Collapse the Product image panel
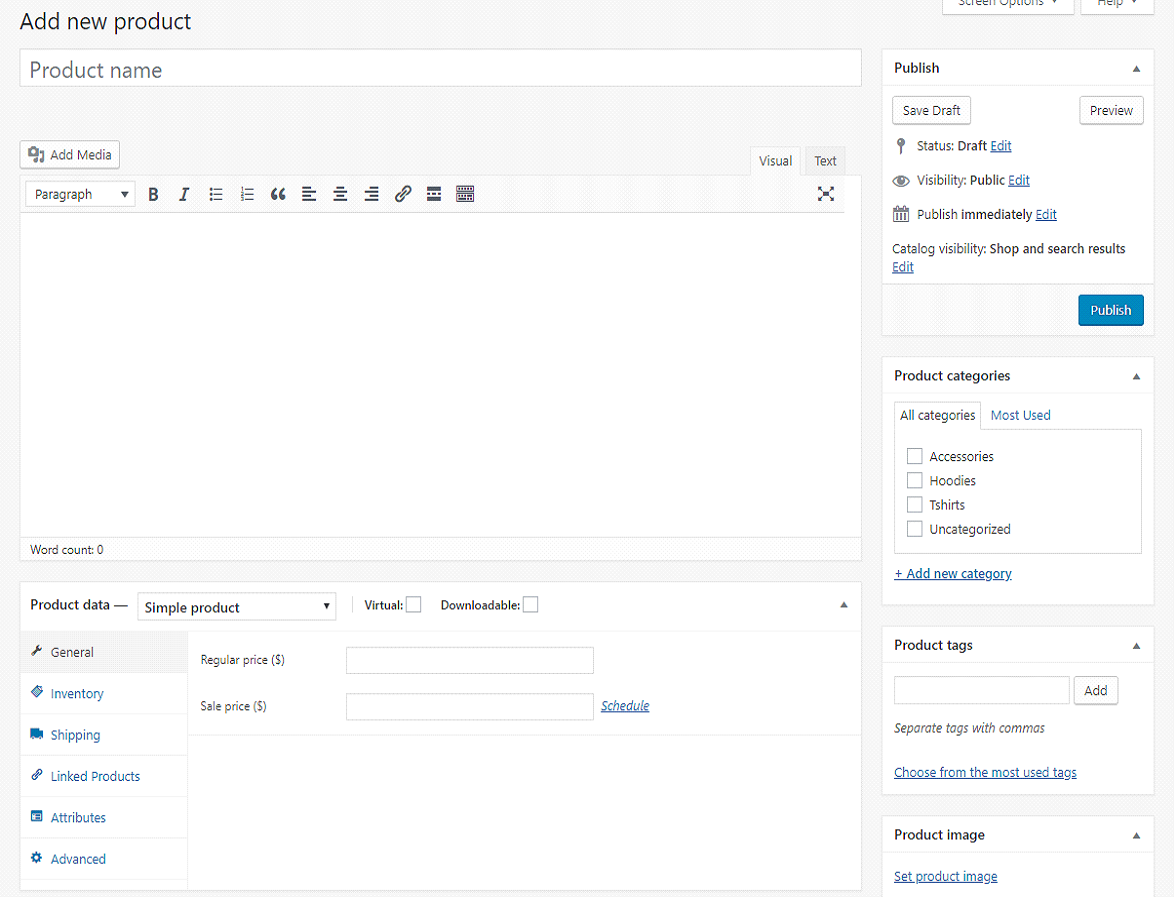Image resolution: width=1176 pixels, height=899 pixels. point(1136,835)
